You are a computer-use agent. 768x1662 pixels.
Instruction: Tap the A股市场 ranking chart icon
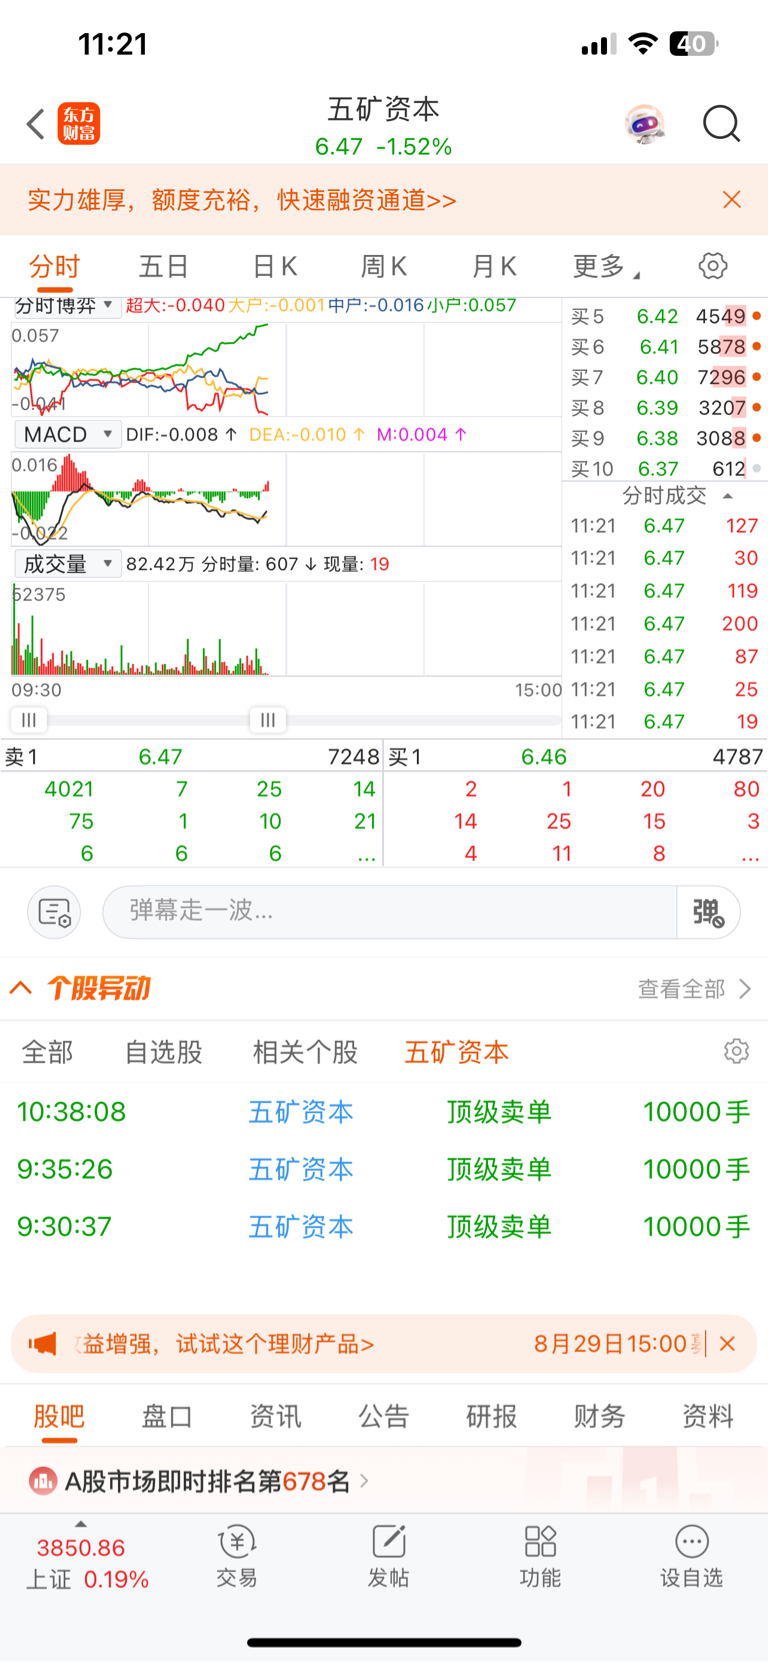point(43,1480)
